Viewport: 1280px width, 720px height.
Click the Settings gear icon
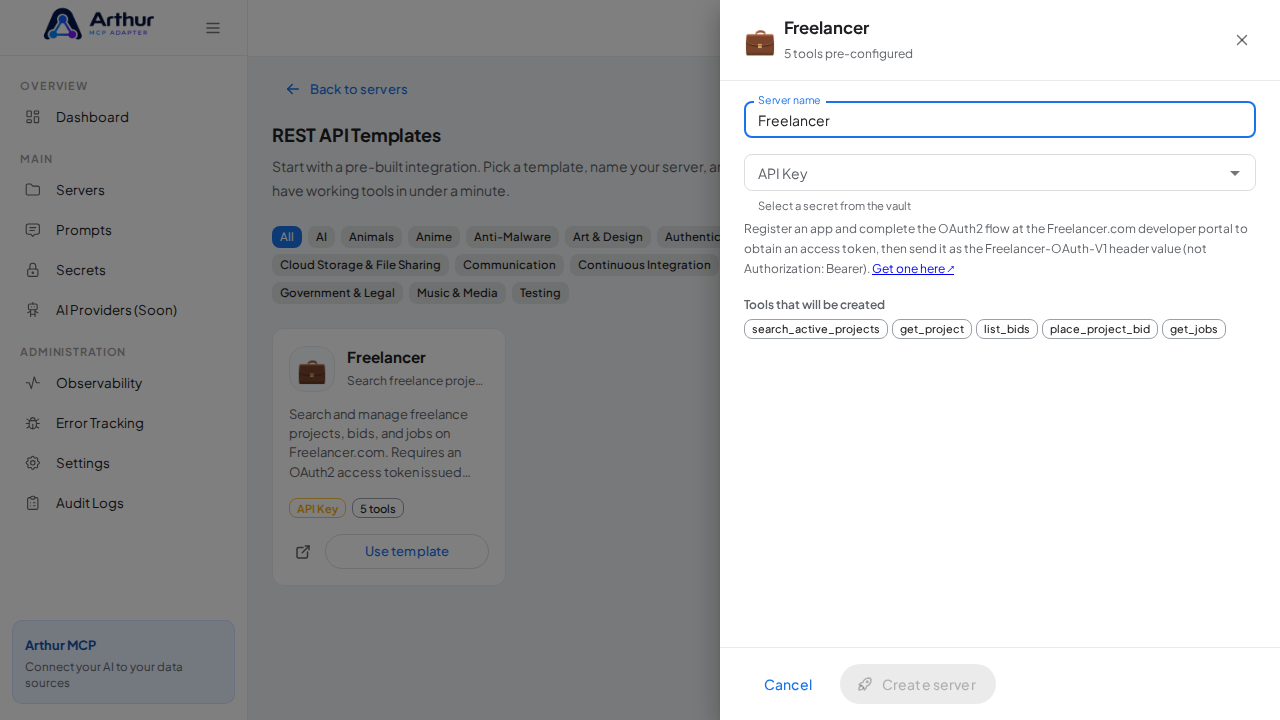33,463
